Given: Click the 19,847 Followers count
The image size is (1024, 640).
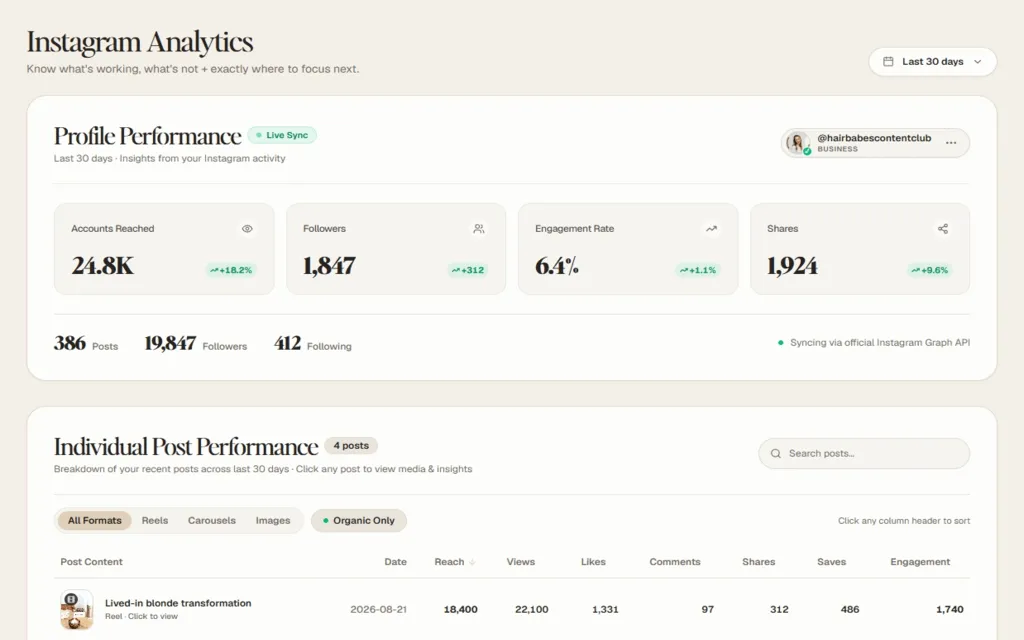Looking at the screenshot, I should coord(196,344).
